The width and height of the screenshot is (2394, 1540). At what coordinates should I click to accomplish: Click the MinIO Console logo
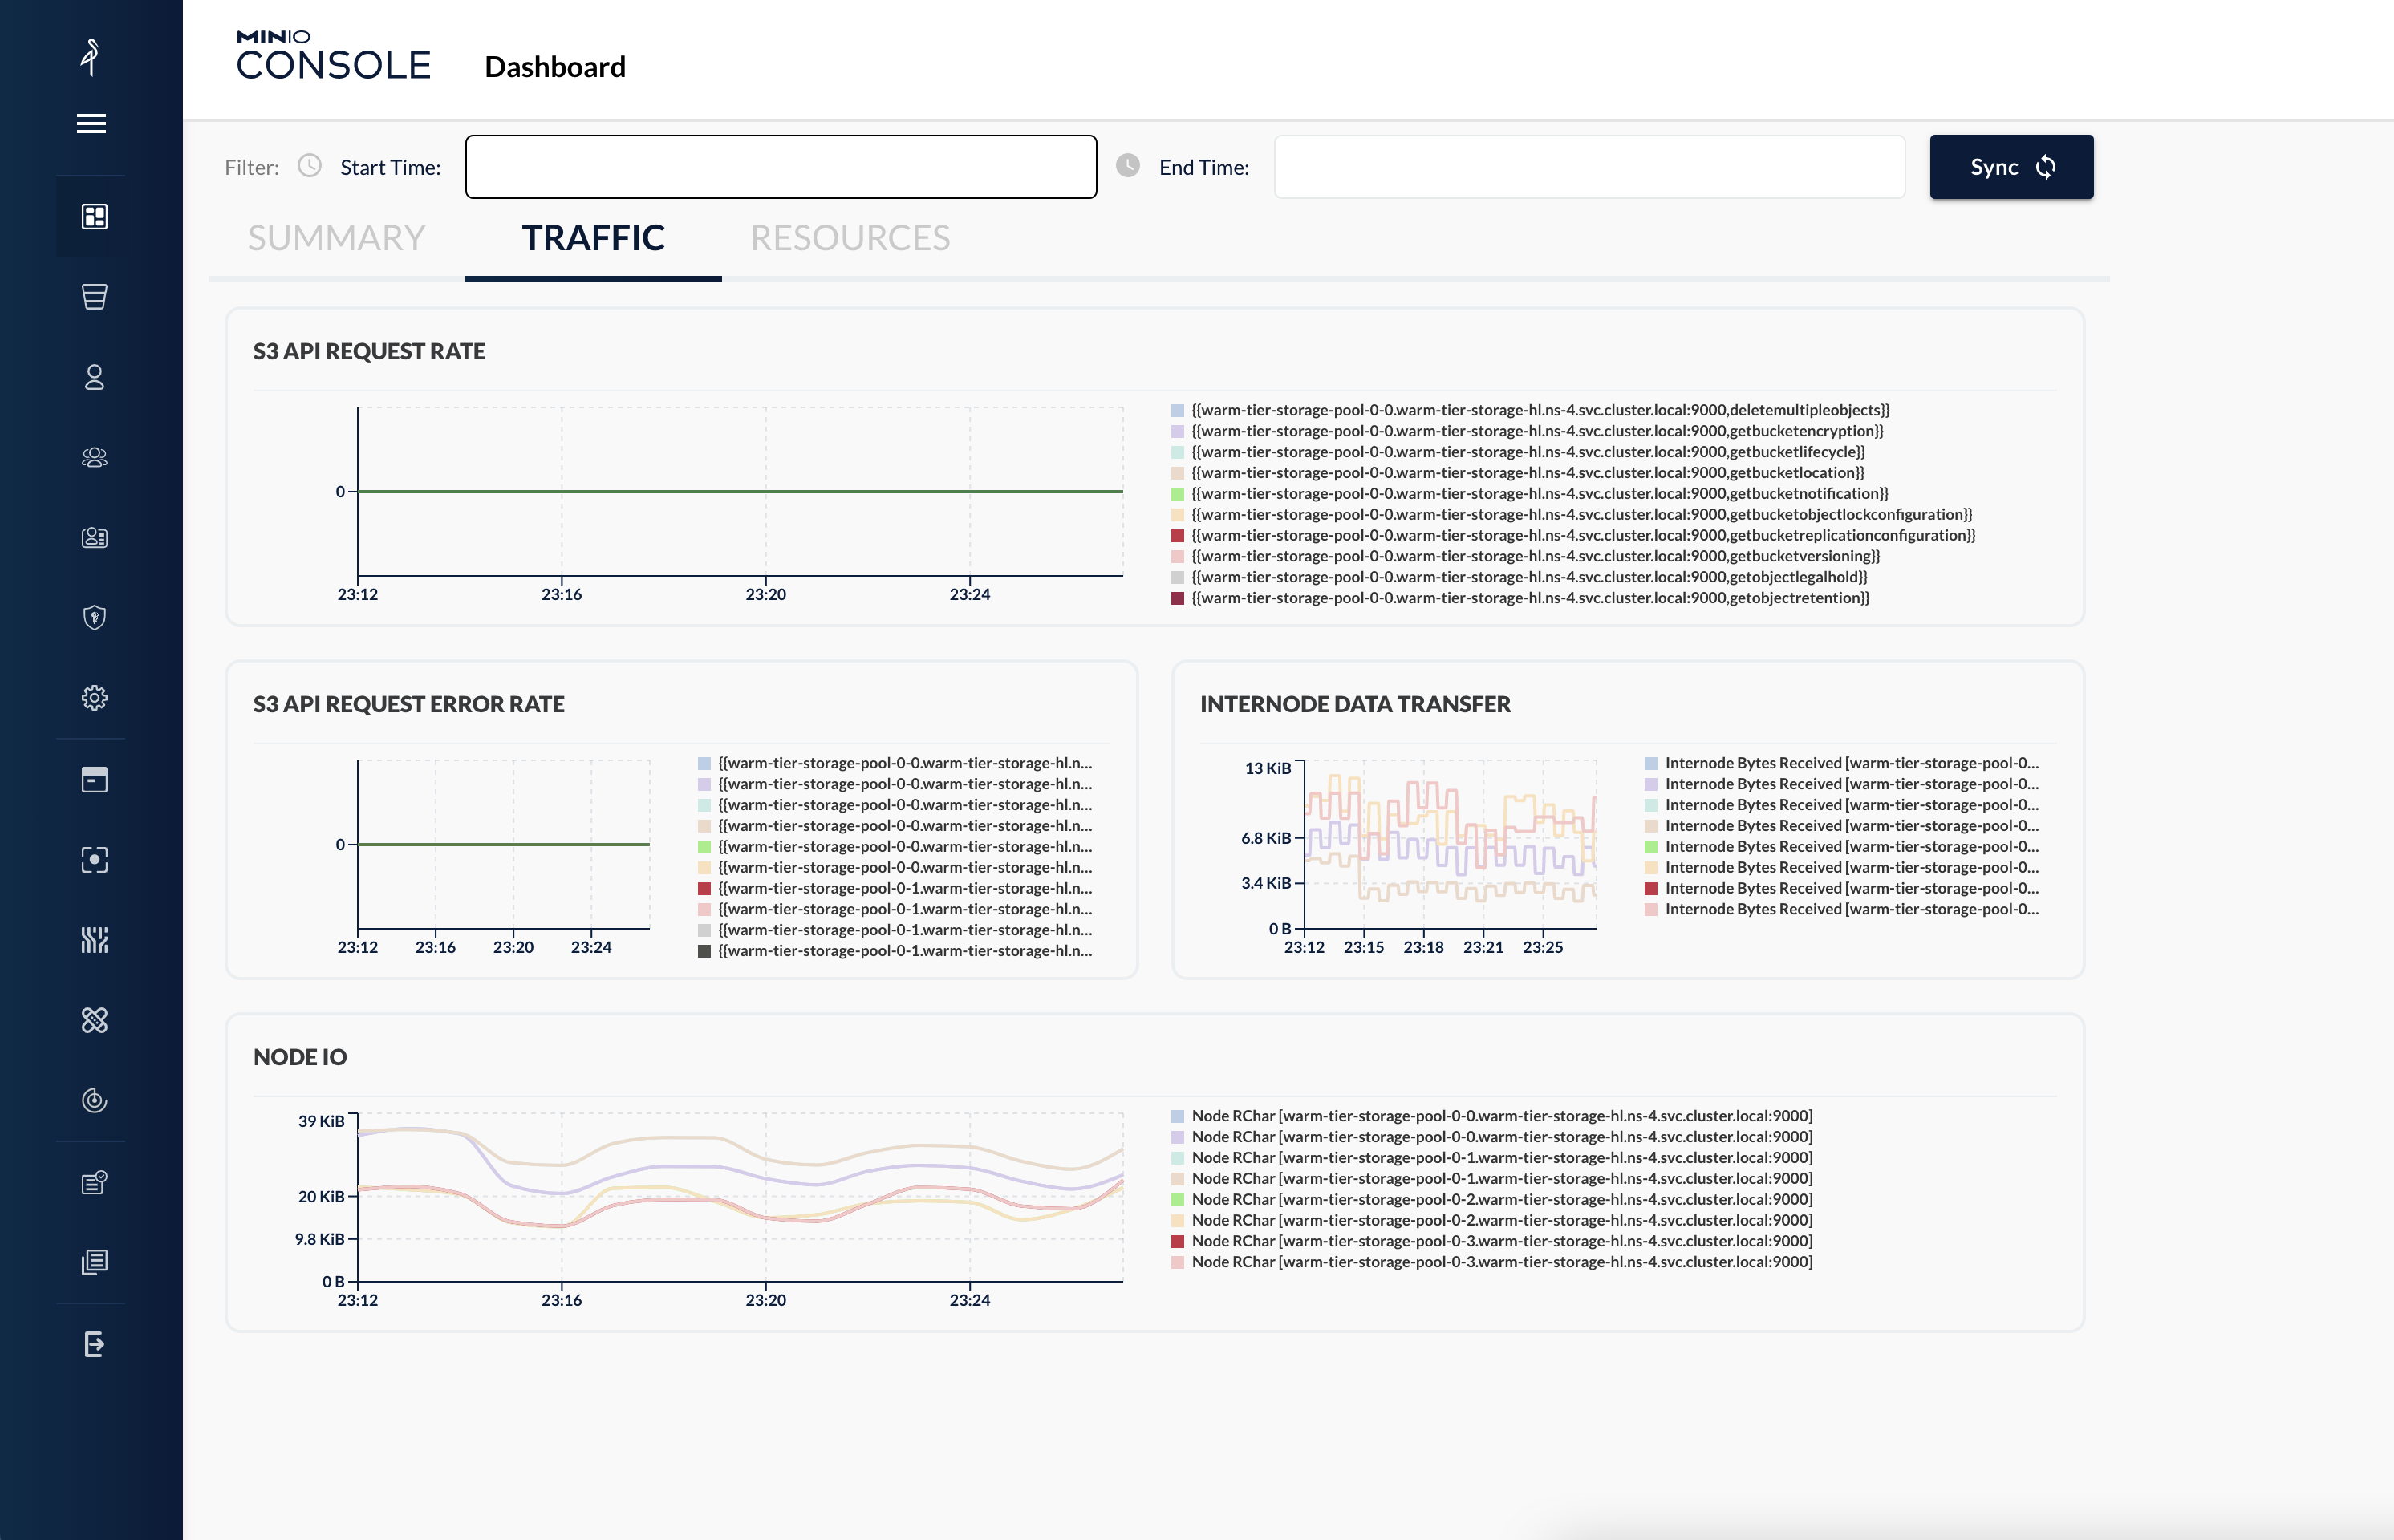pyautogui.click(x=333, y=56)
